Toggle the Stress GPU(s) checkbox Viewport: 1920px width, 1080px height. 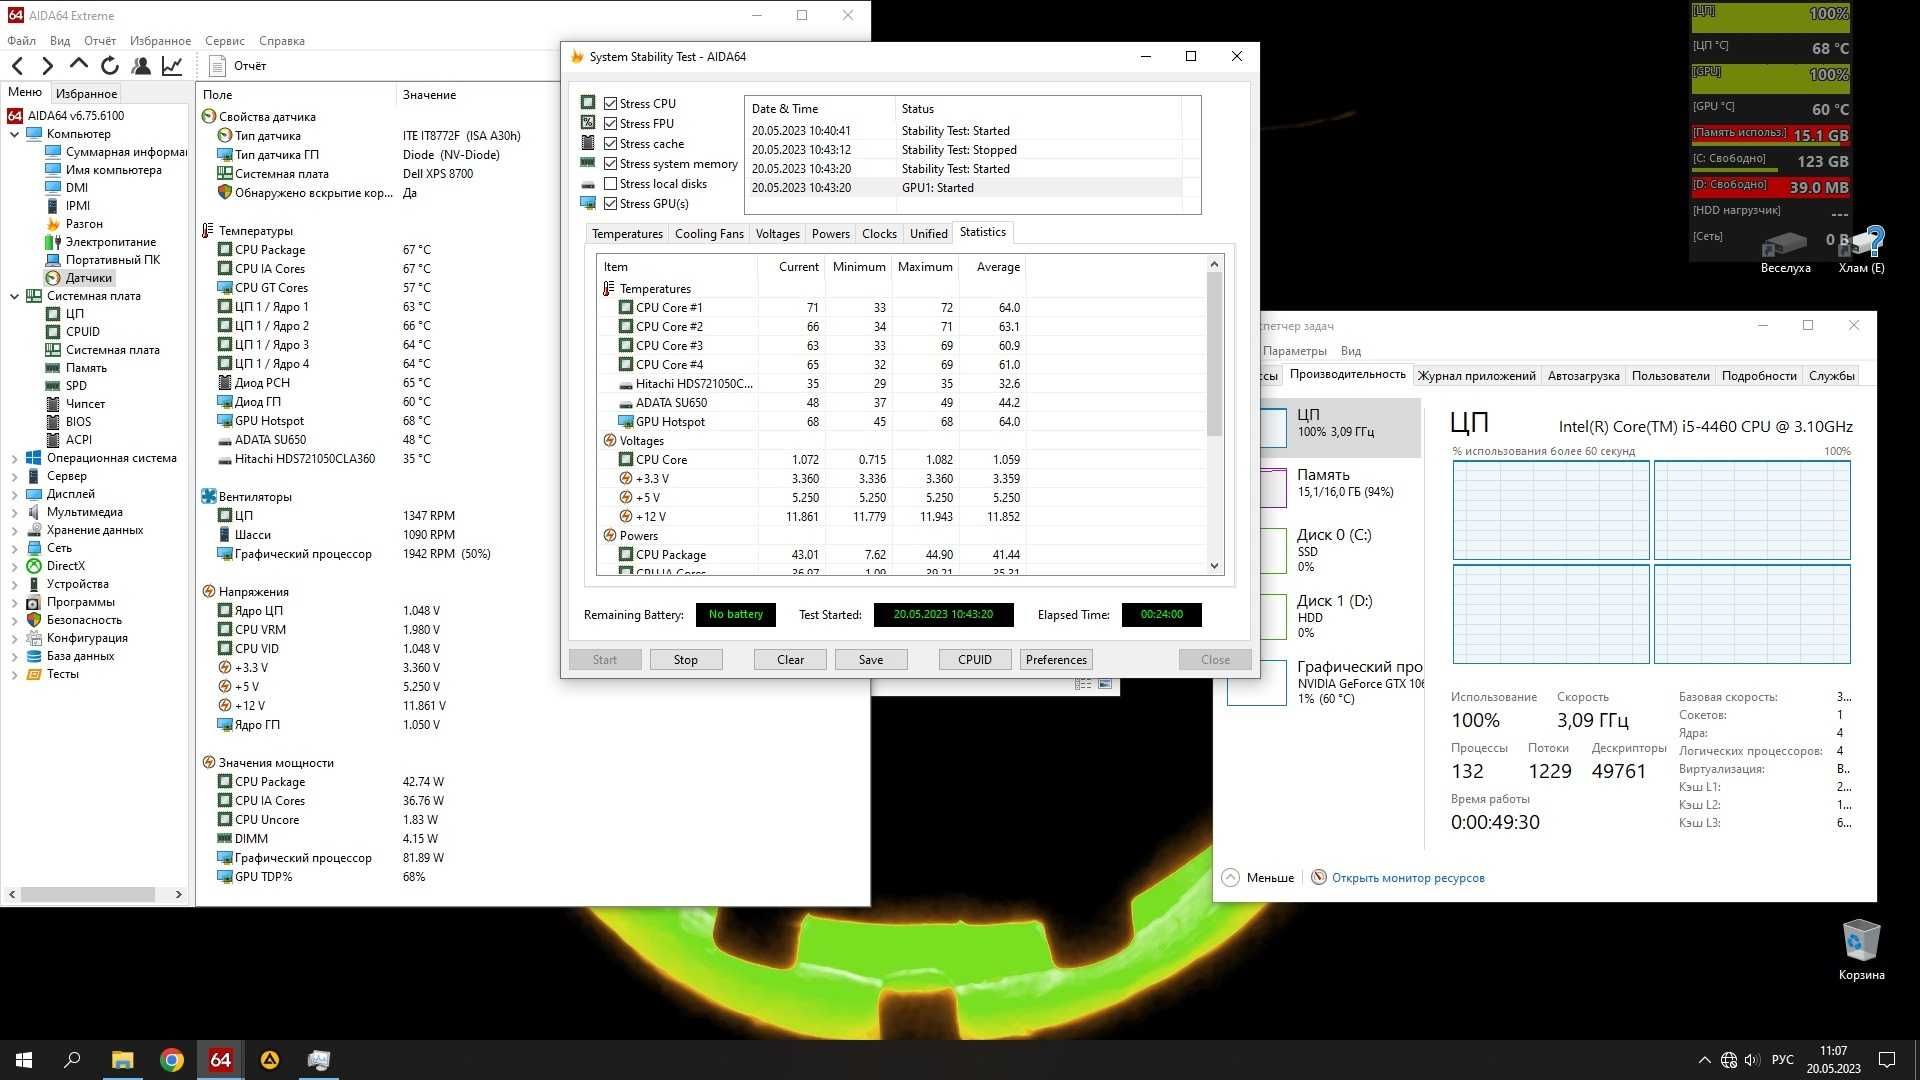[x=610, y=203]
